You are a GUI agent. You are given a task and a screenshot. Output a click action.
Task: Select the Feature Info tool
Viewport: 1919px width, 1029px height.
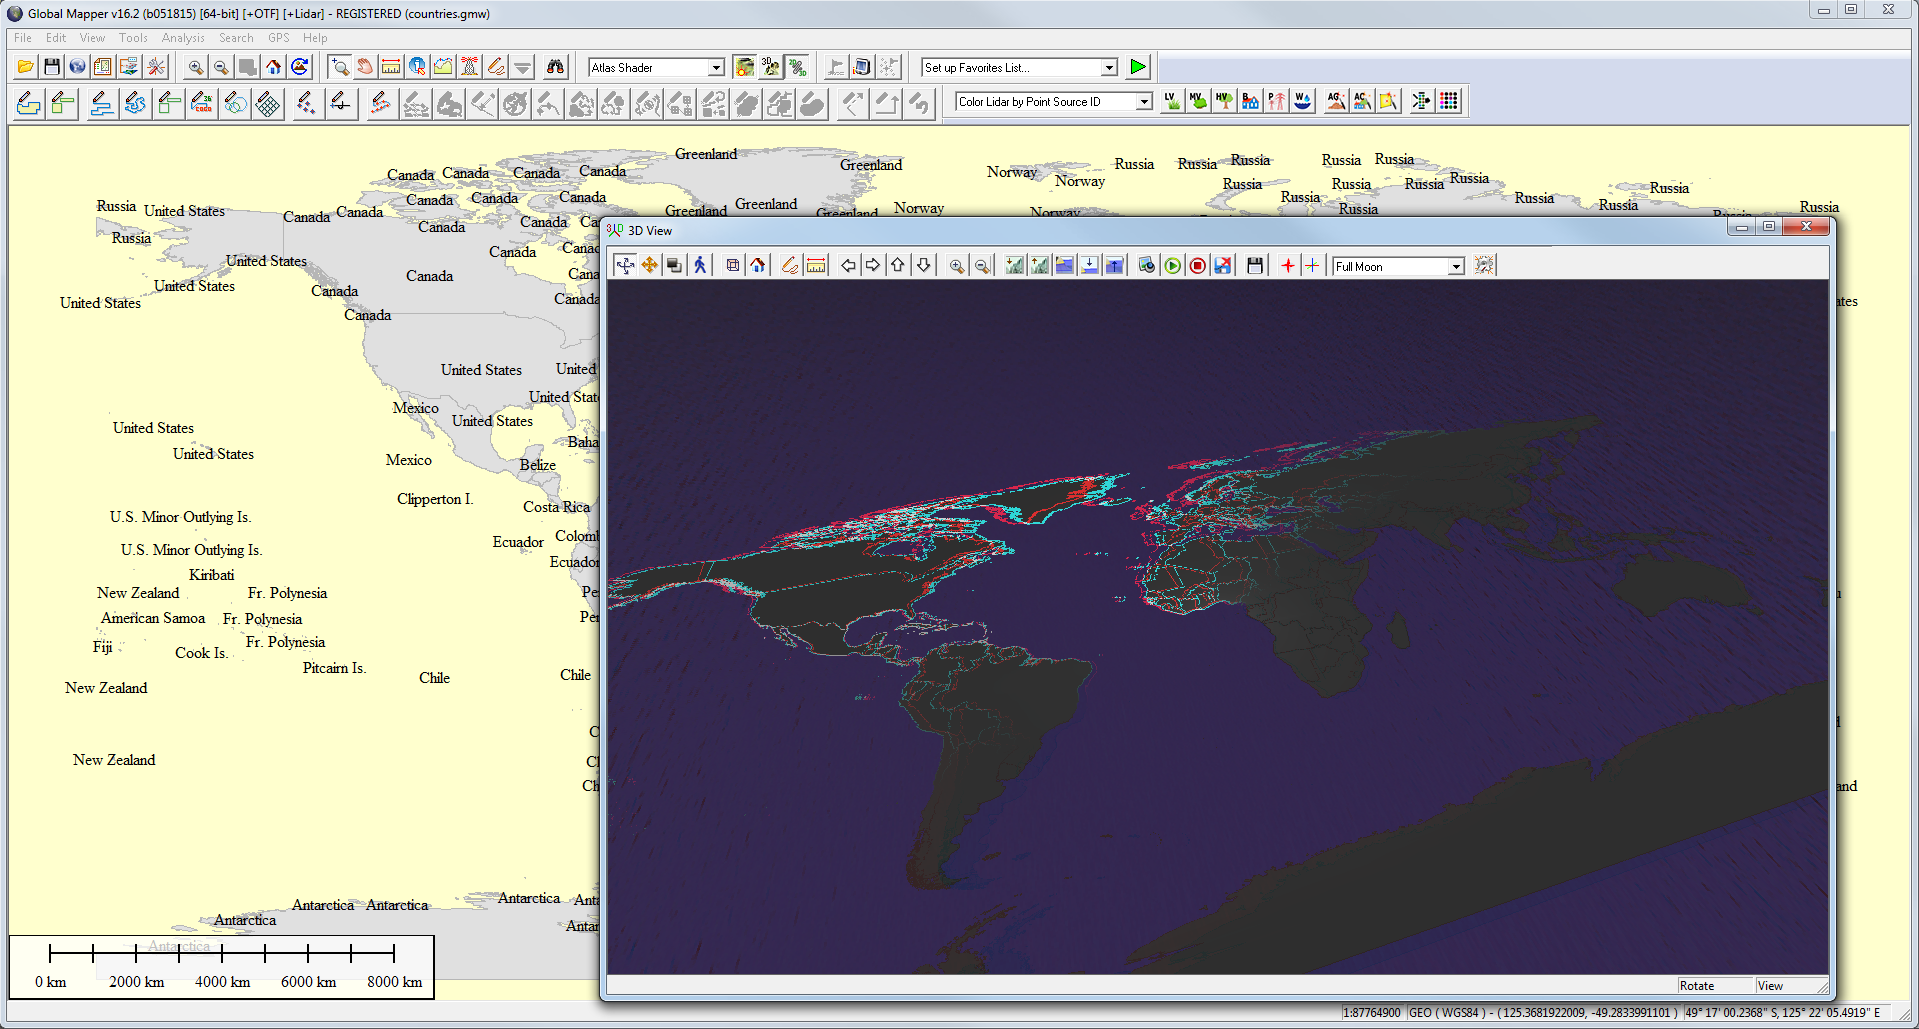417,67
